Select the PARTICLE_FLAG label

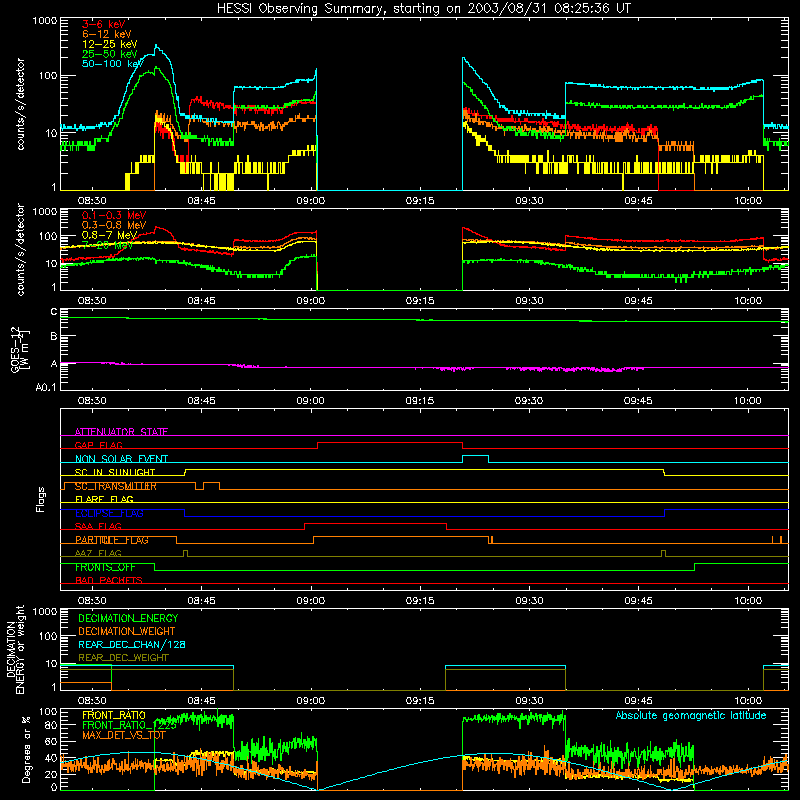click(x=112, y=540)
